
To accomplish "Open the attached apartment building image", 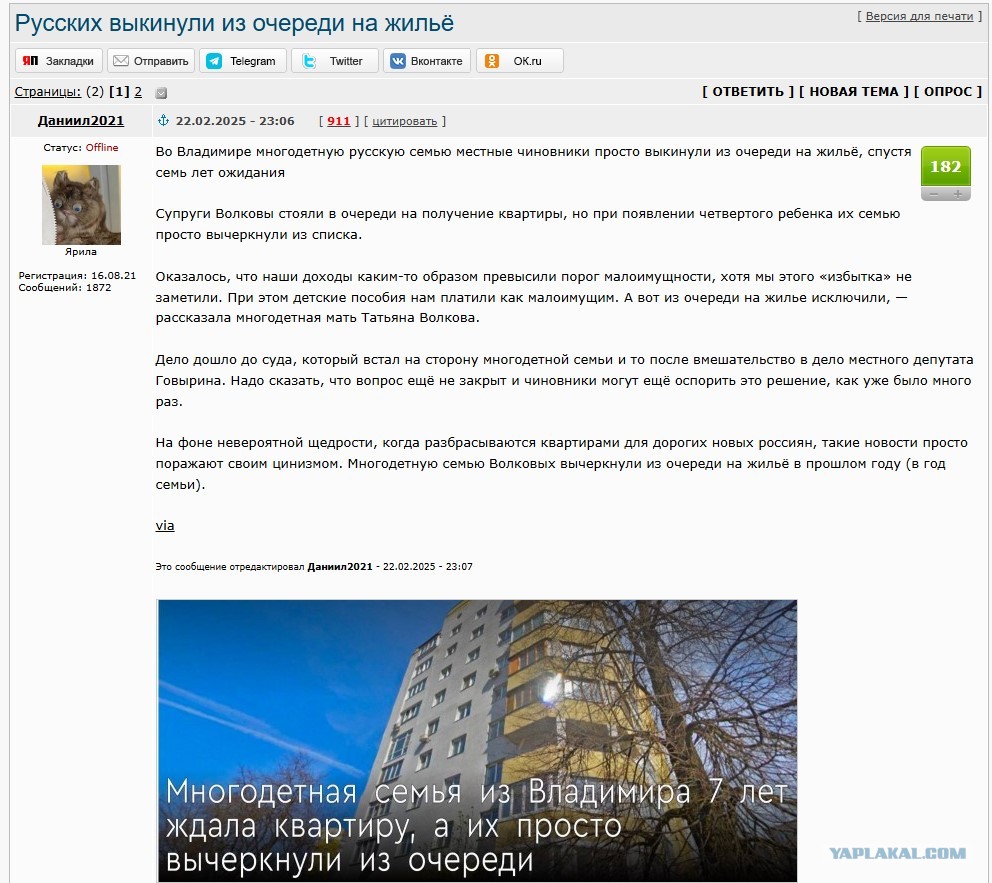I will click(x=477, y=740).
